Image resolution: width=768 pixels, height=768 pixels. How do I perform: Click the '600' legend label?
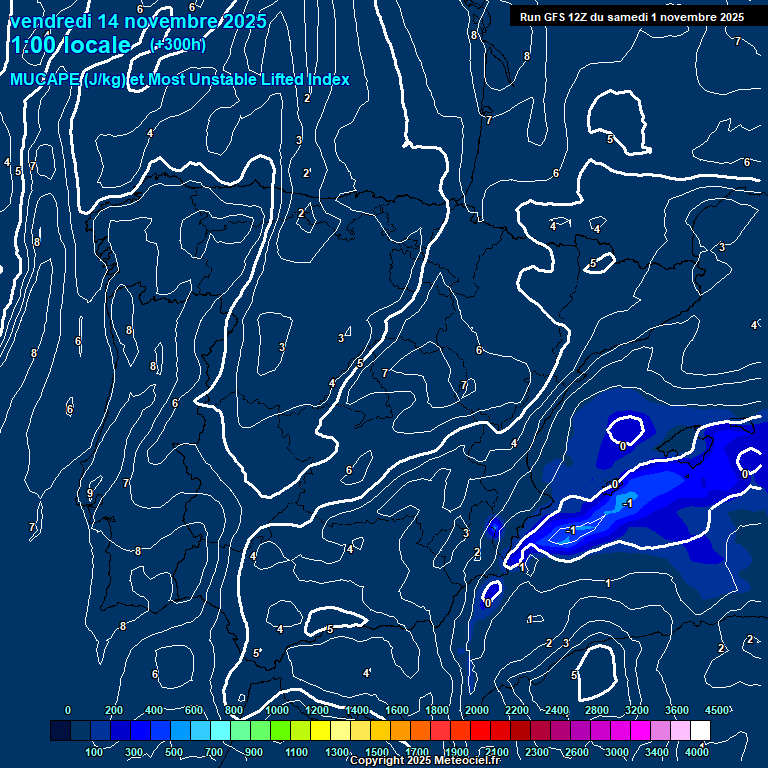pyautogui.click(x=193, y=710)
